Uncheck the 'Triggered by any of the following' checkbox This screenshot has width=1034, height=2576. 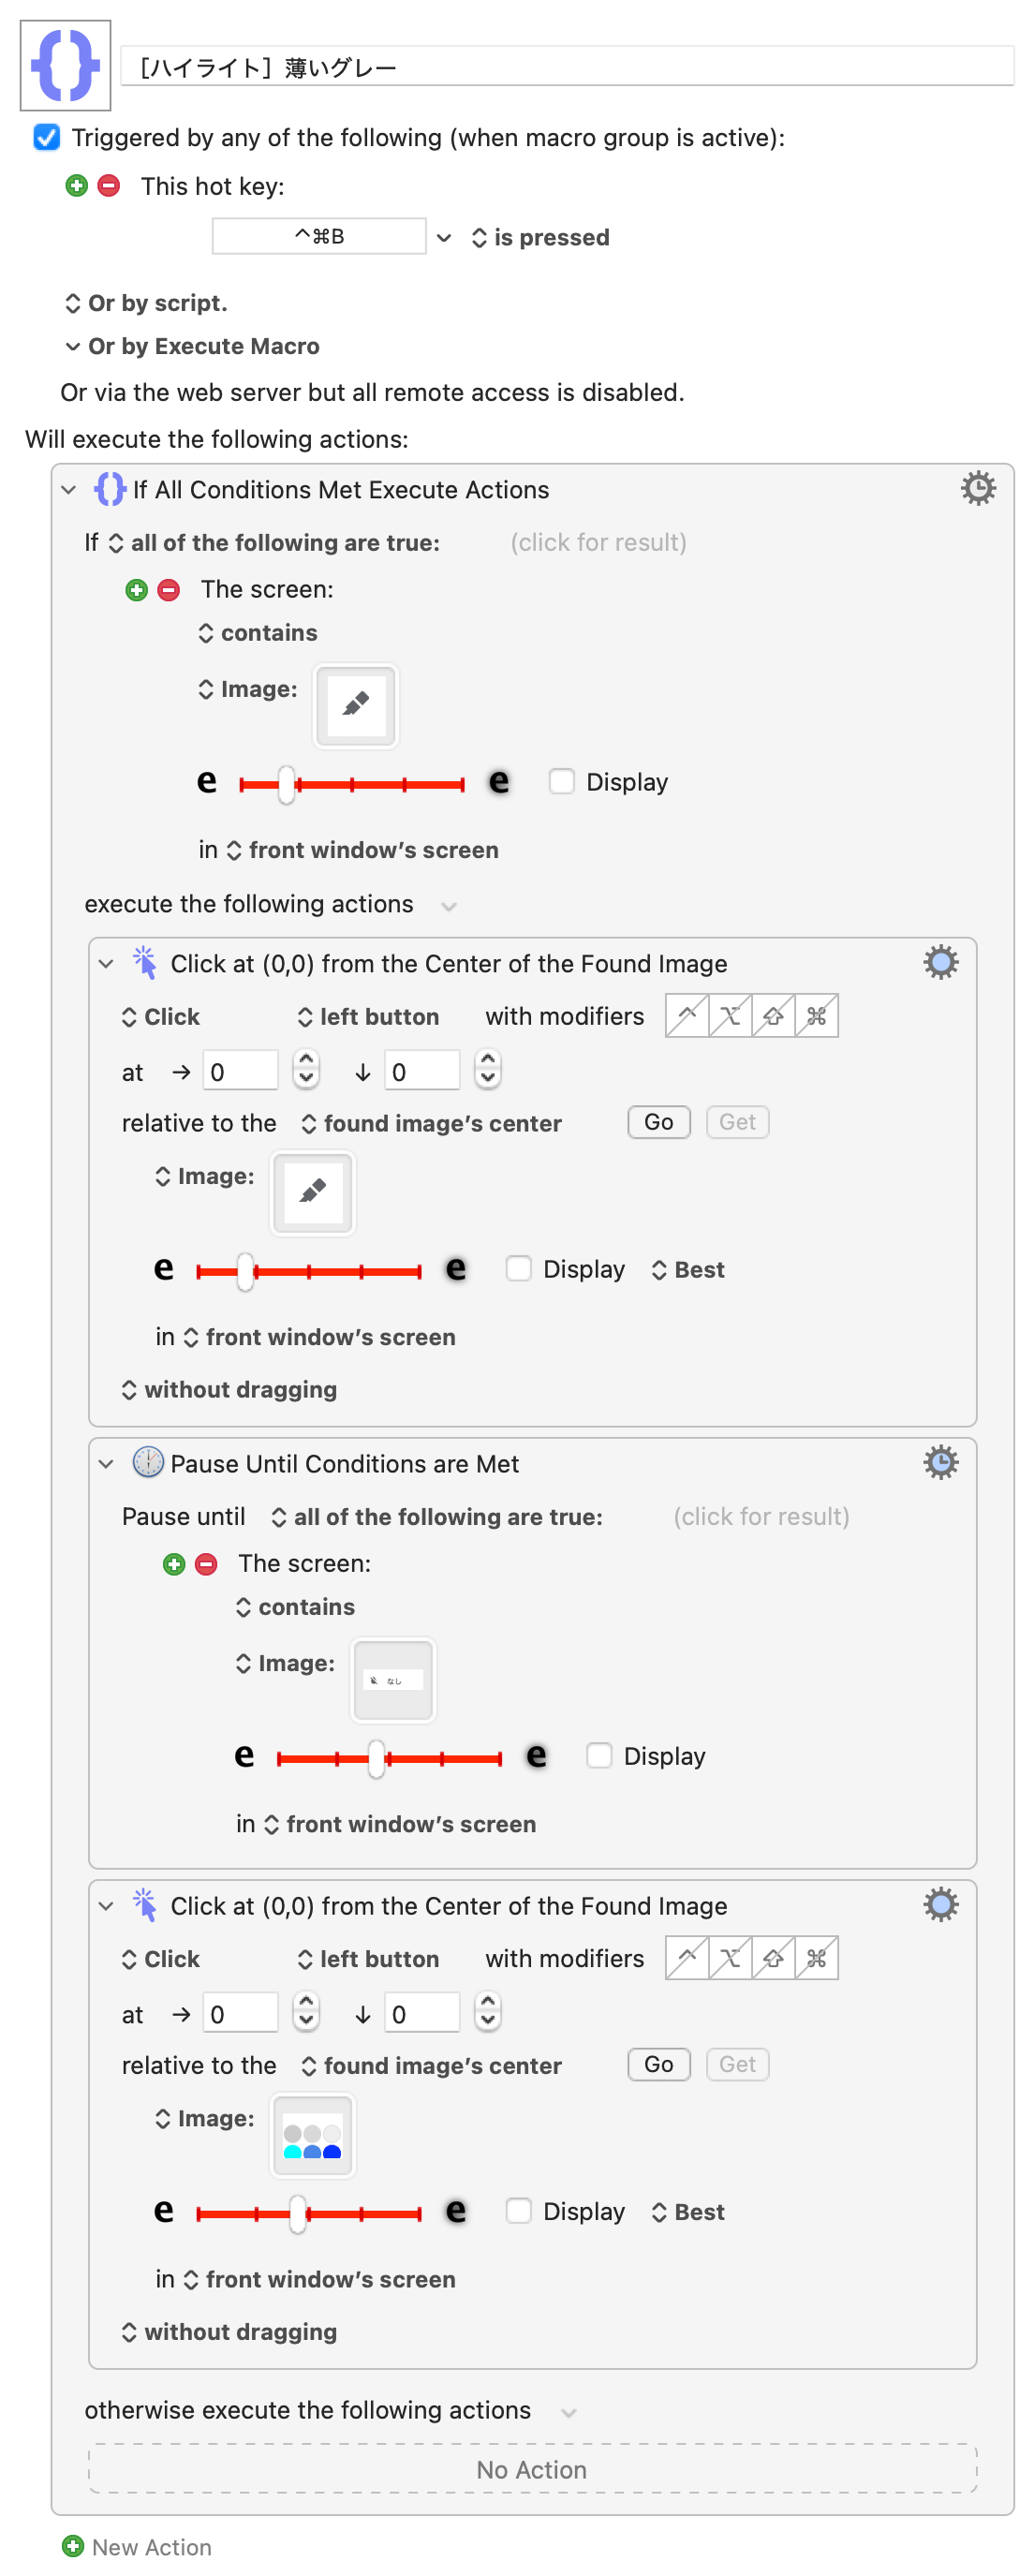tap(47, 137)
